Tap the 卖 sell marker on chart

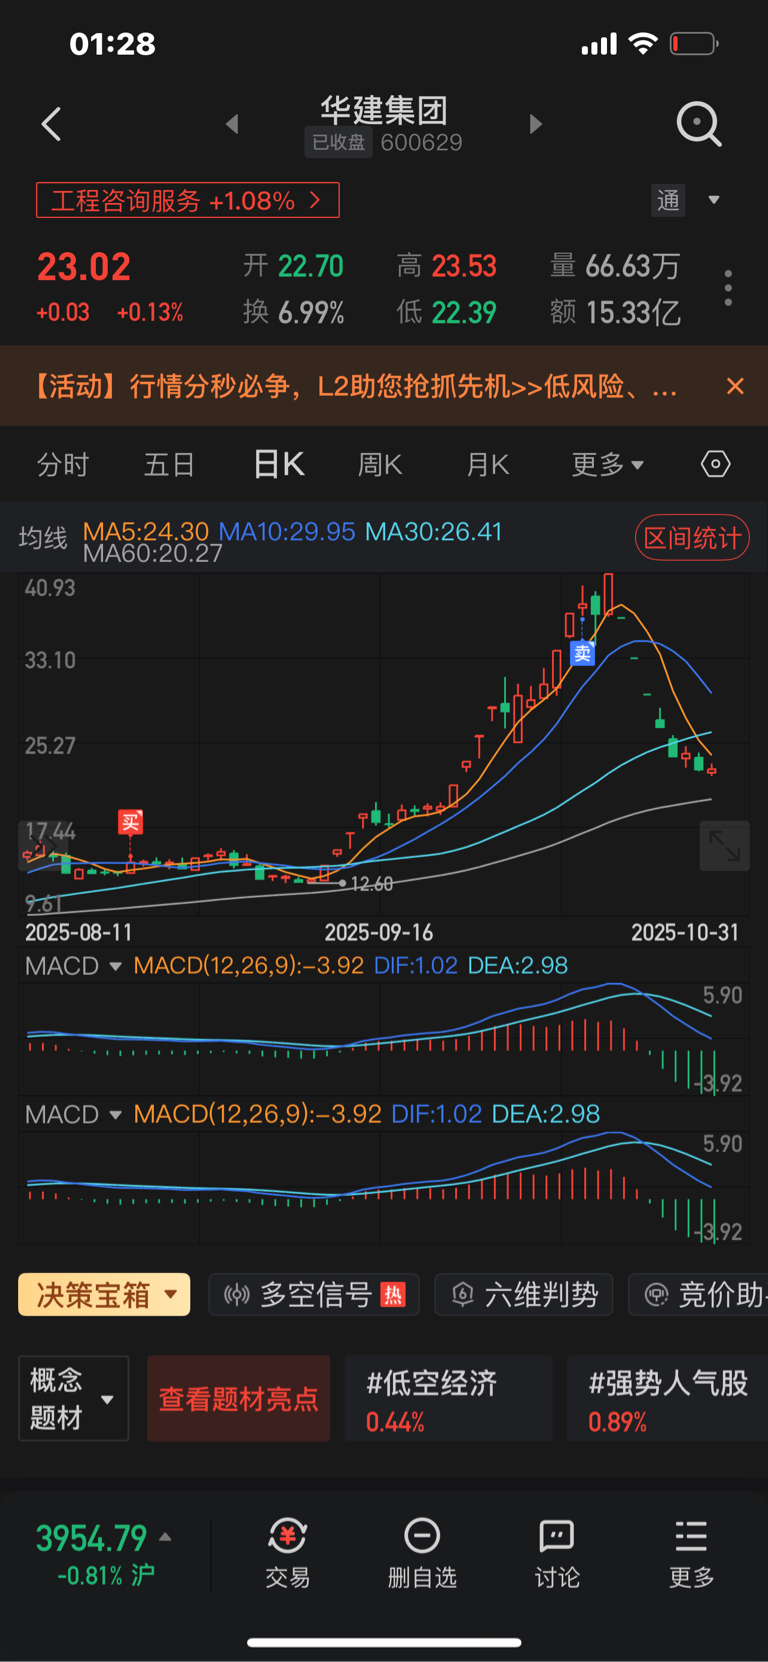pos(582,654)
